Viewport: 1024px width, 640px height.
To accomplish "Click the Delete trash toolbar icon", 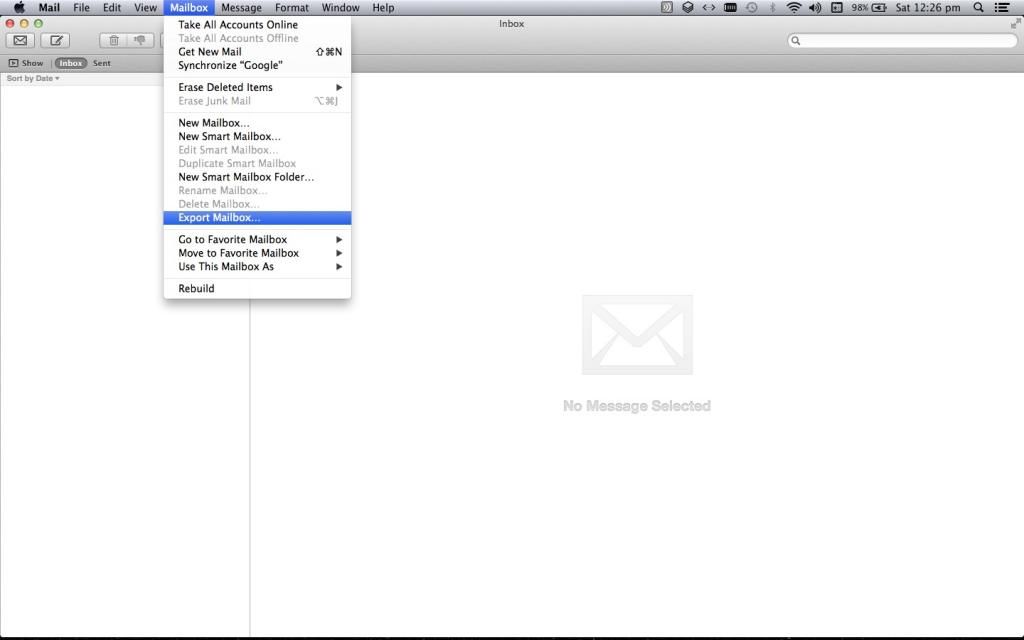I will click(114, 40).
